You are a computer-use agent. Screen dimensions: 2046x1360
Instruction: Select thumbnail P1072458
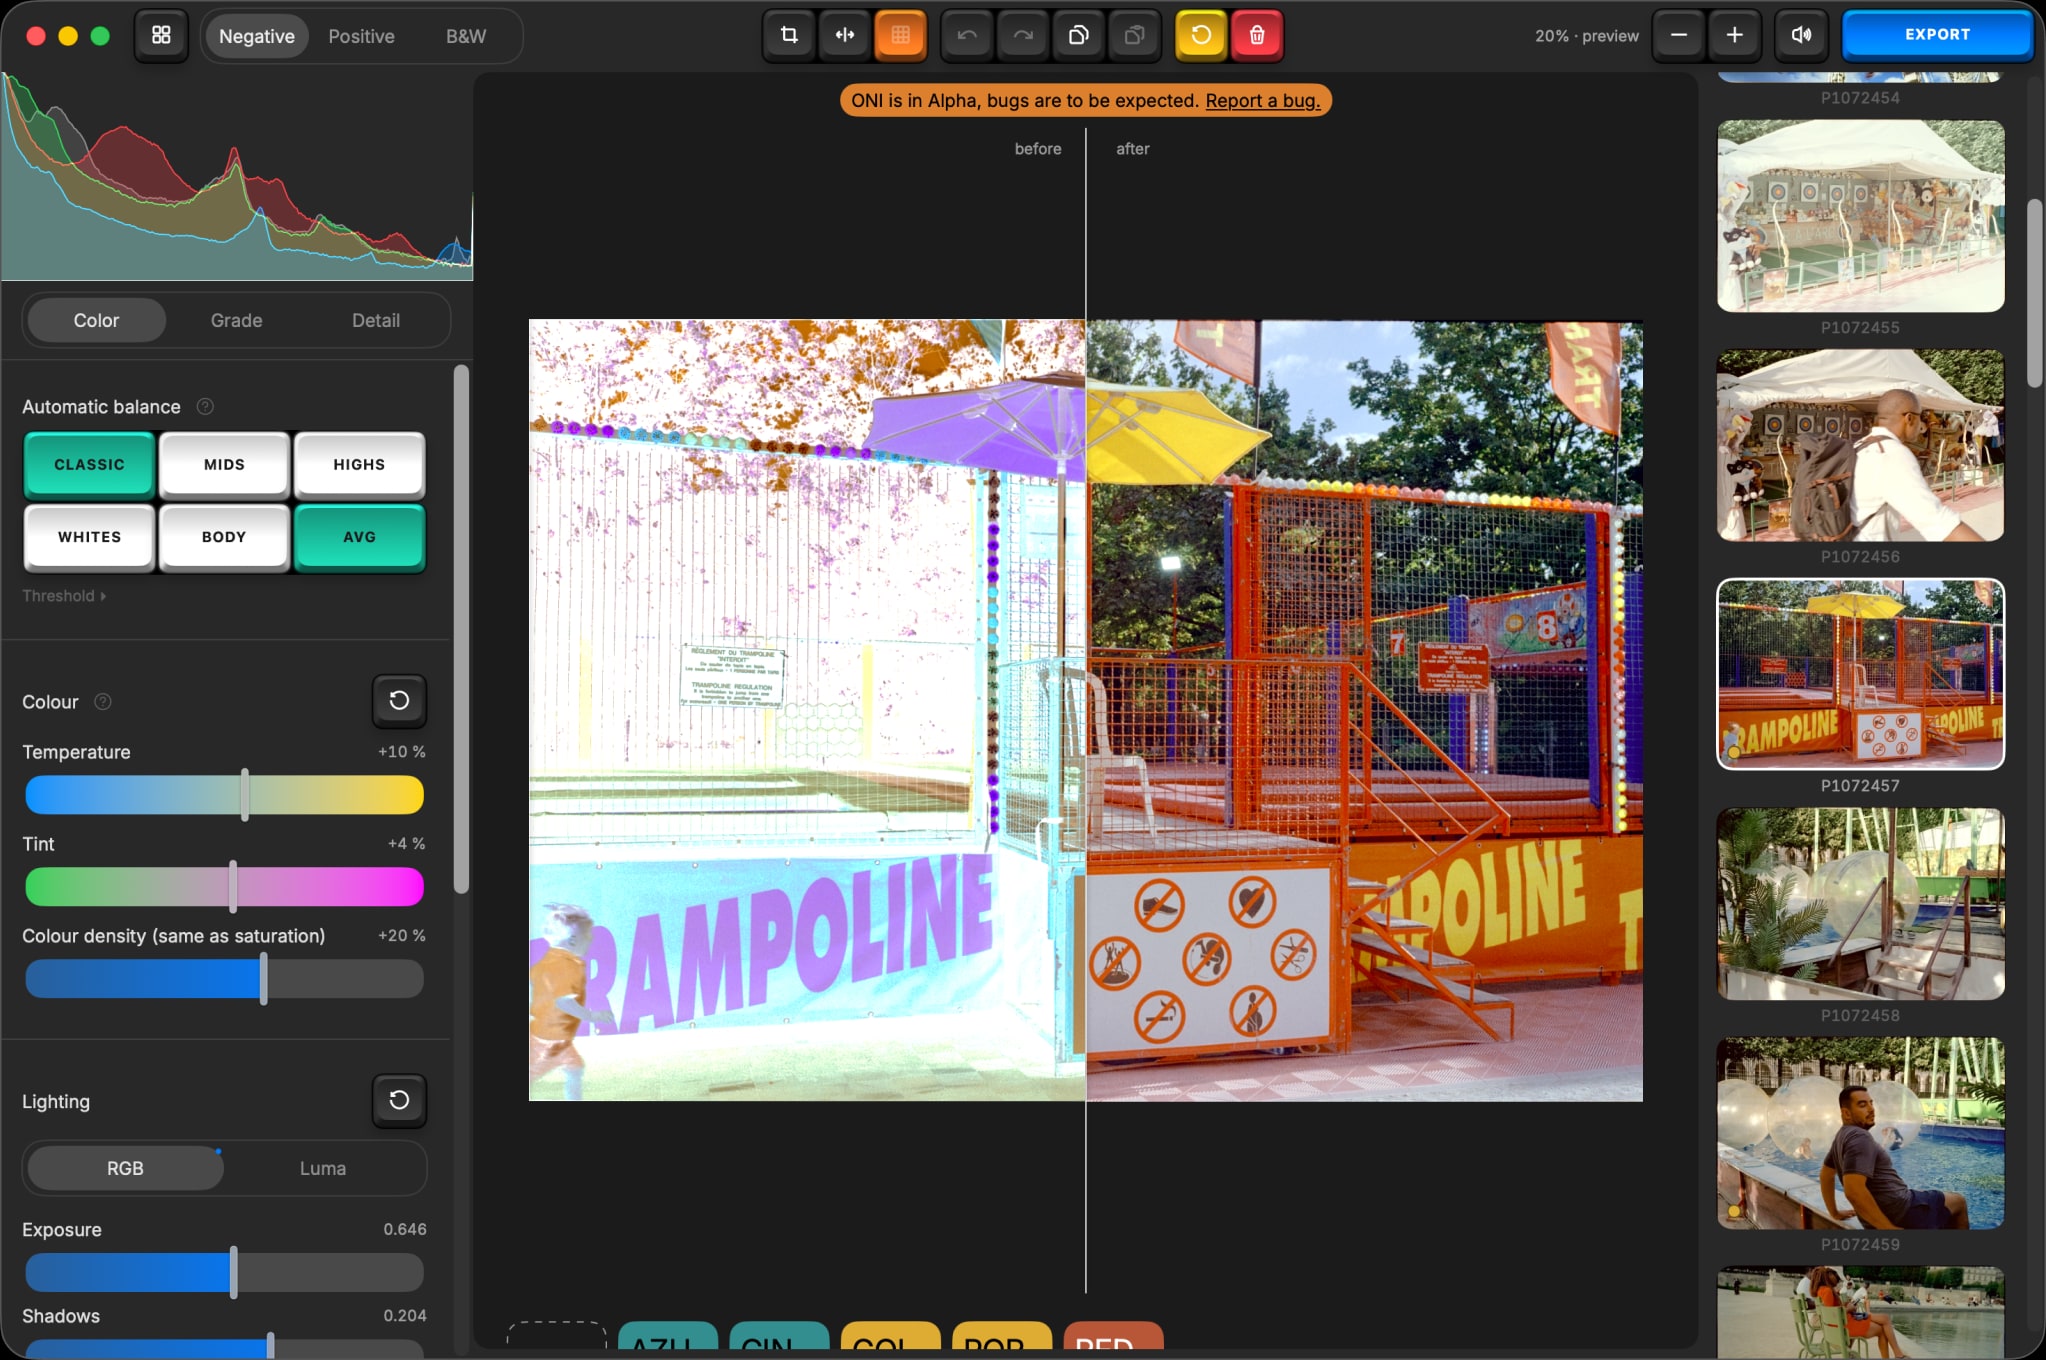click(1860, 904)
